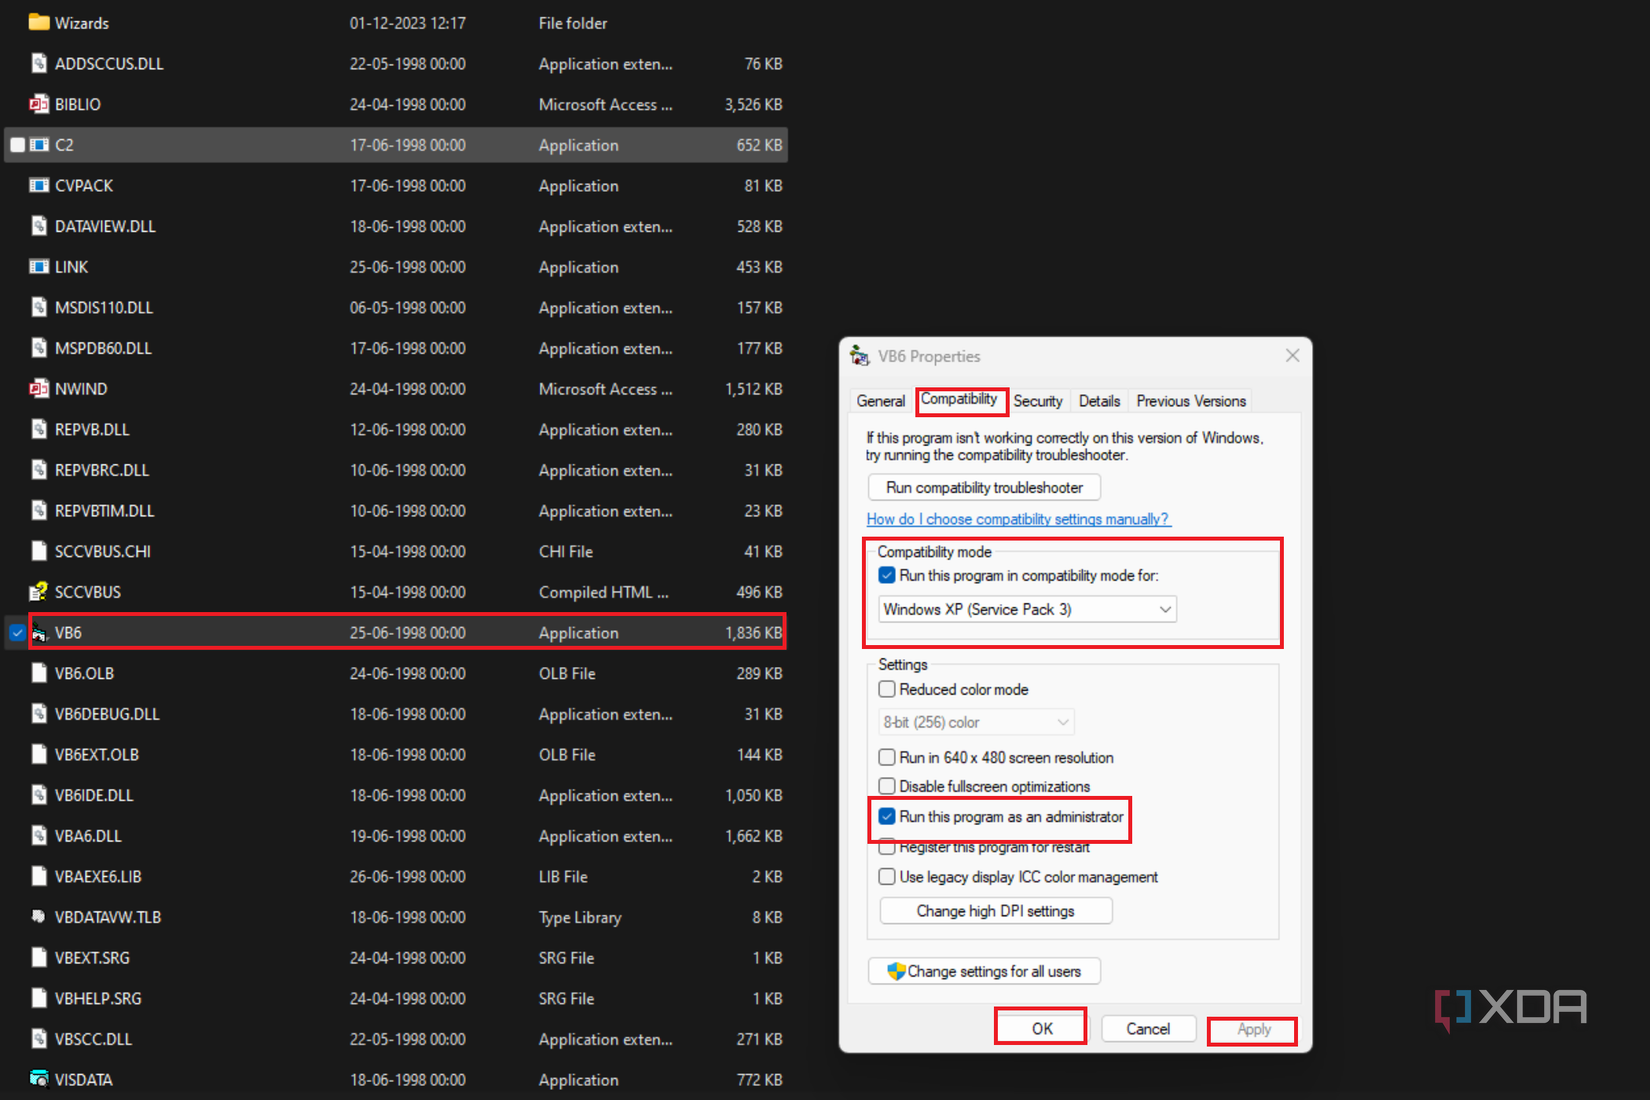The width and height of the screenshot is (1650, 1100).
Task: Click the VB6 application icon in the file list
Action: (39, 632)
